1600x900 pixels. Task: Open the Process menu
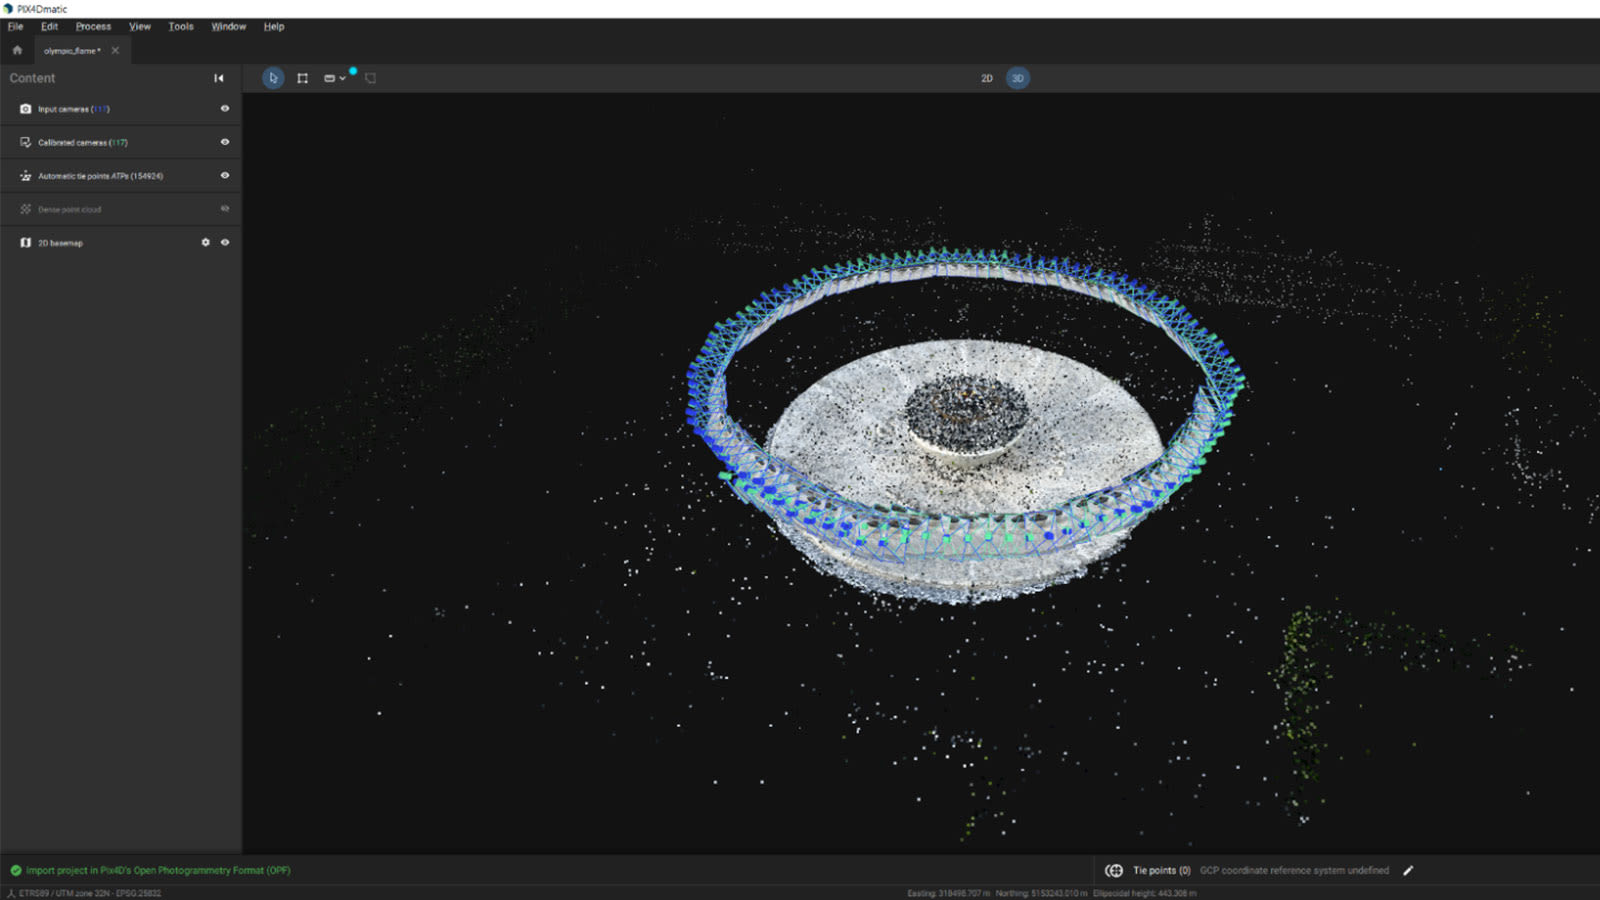pyautogui.click(x=92, y=26)
